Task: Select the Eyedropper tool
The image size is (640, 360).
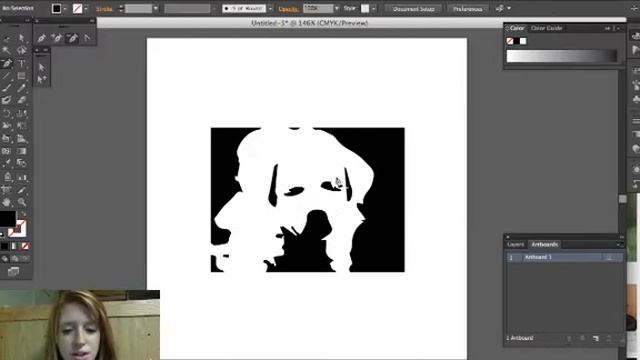Action: click(x=7, y=163)
